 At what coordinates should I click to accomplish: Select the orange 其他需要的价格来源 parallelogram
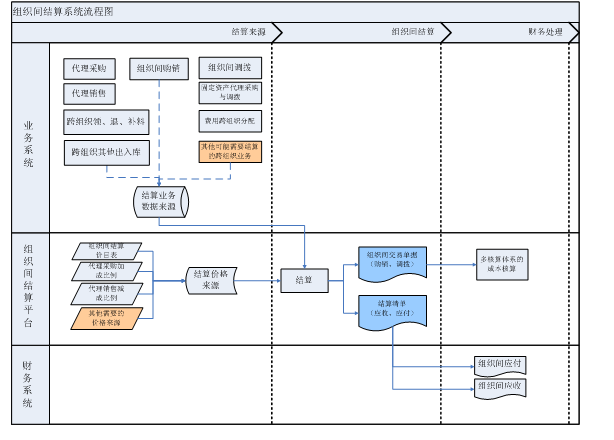[x=107, y=318]
